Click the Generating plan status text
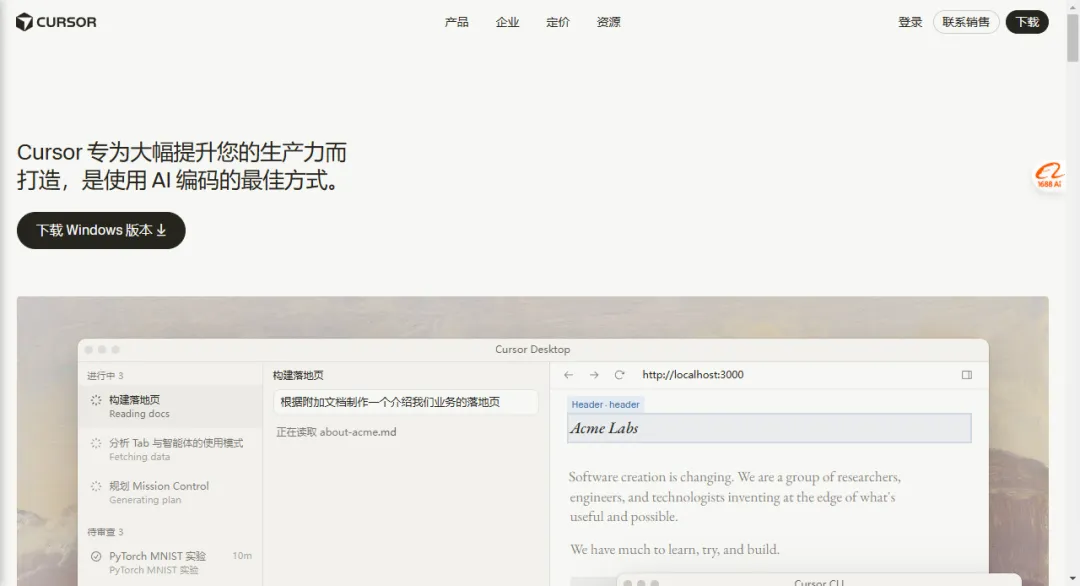The width and height of the screenshot is (1080, 586). (x=145, y=500)
